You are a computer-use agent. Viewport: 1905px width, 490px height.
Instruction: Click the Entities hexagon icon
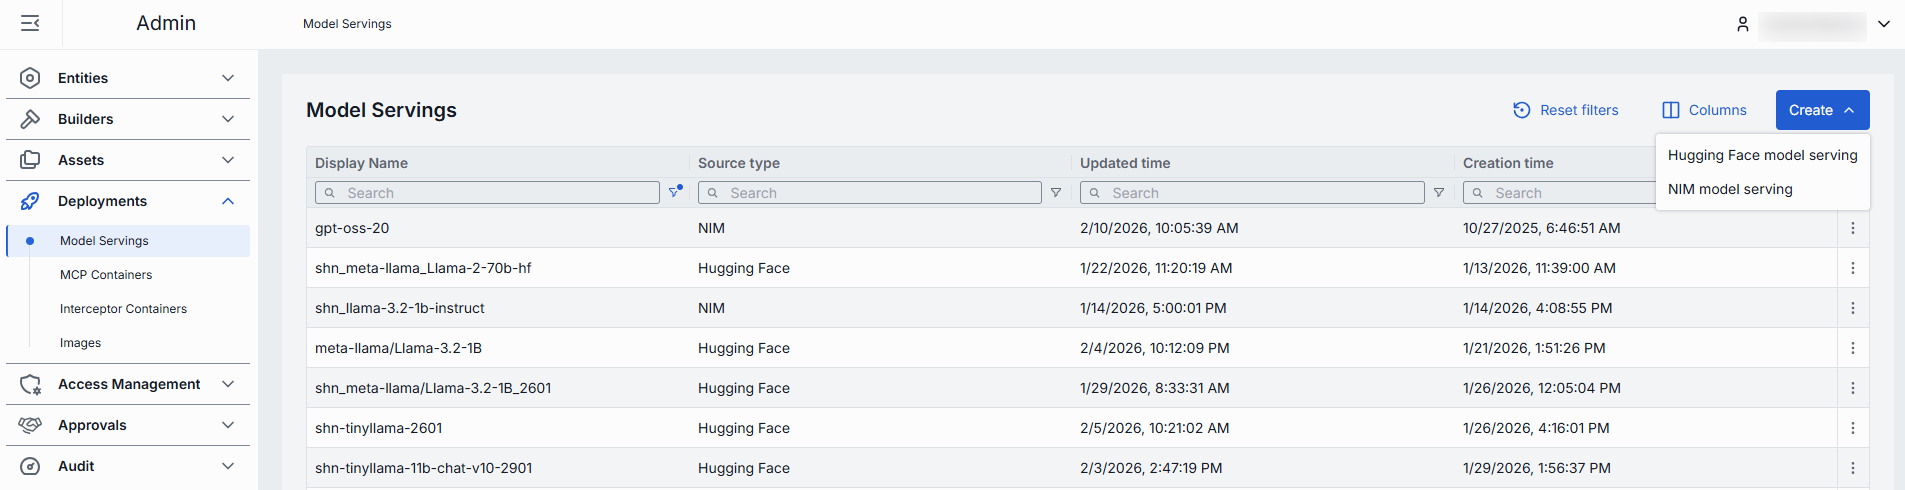(x=30, y=78)
